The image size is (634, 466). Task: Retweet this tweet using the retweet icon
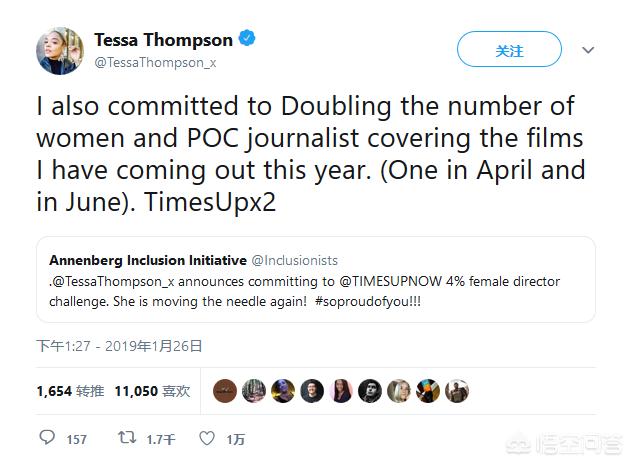pos(127,438)
